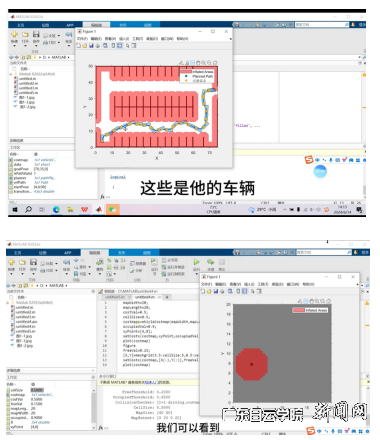This screenshot has width=380, height=440.
Task: Toggle Insert Colorbar in top Figure 1 toolbar
Action: click(x=113, y=46)
